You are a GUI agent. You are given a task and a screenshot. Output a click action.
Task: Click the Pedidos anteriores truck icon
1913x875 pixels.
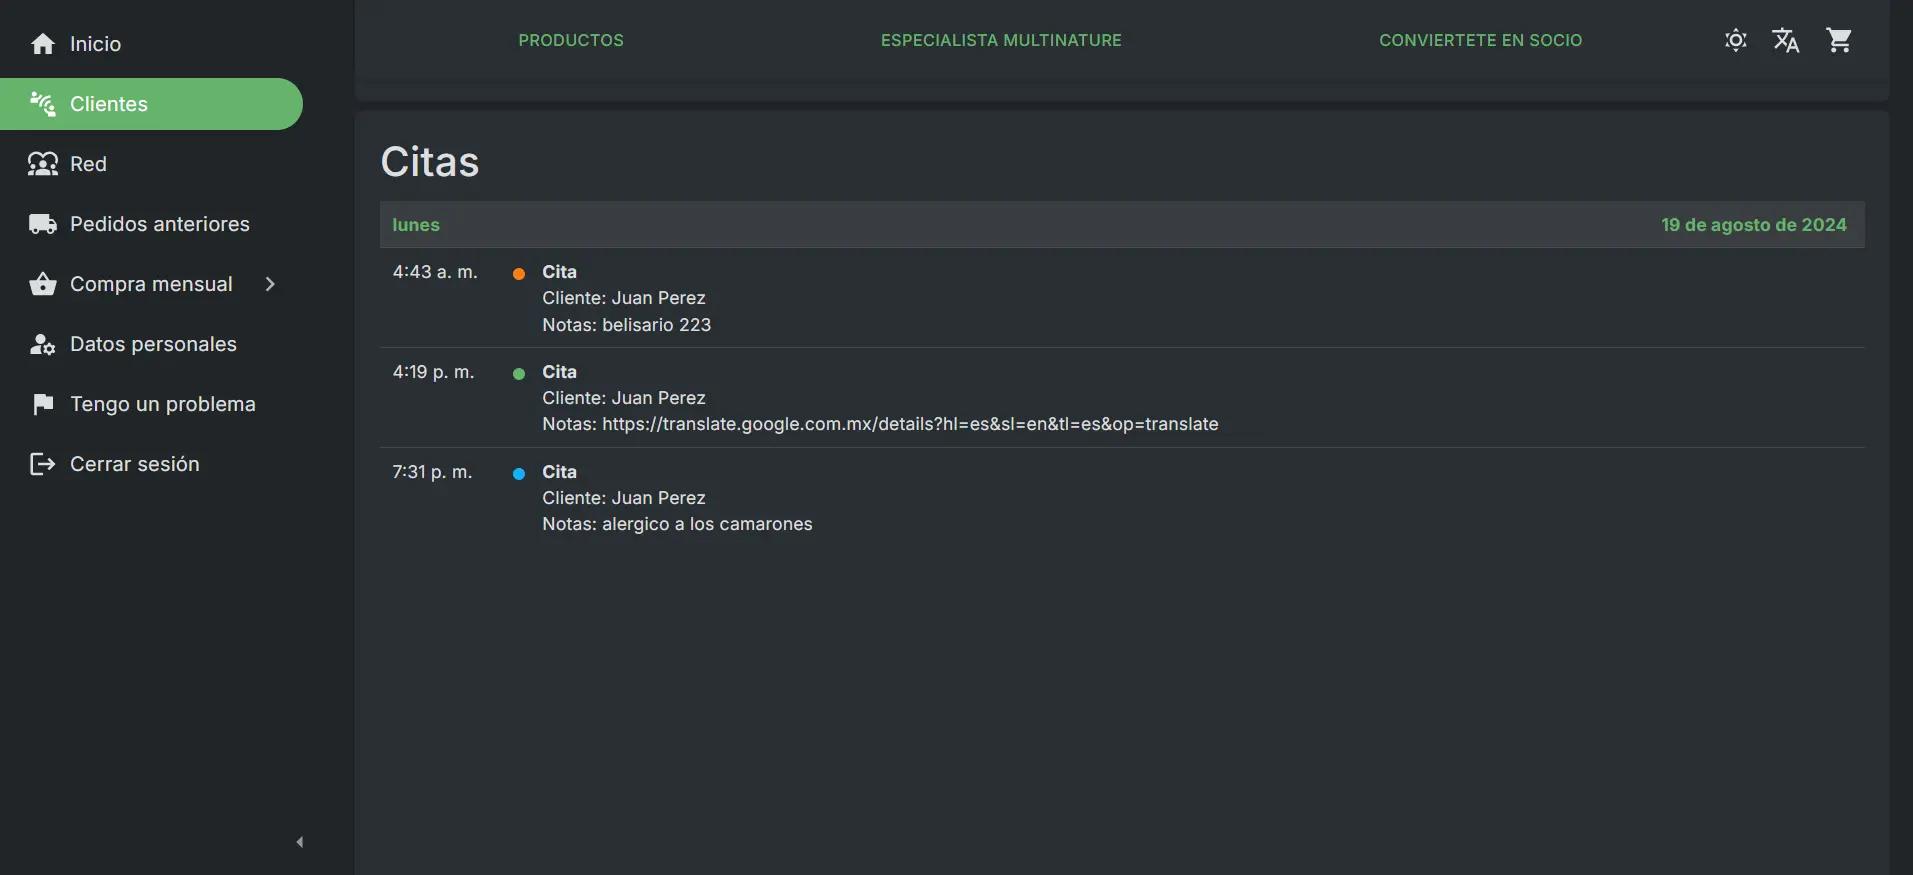[x=43, y=224]
